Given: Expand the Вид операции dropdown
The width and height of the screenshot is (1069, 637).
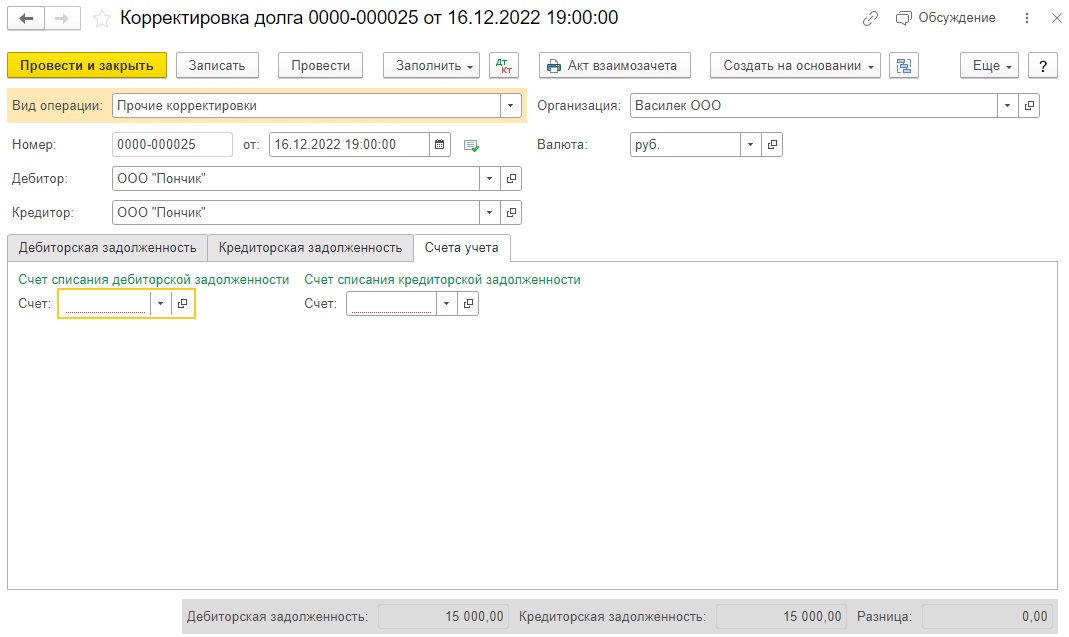Looking at the screenshot, I should pyautogui.click(x=510, y=106).
